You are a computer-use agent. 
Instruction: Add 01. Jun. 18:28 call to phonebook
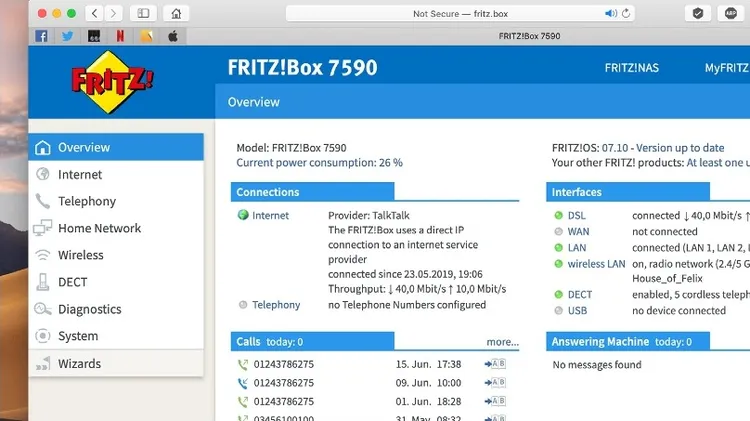(495, 401)
